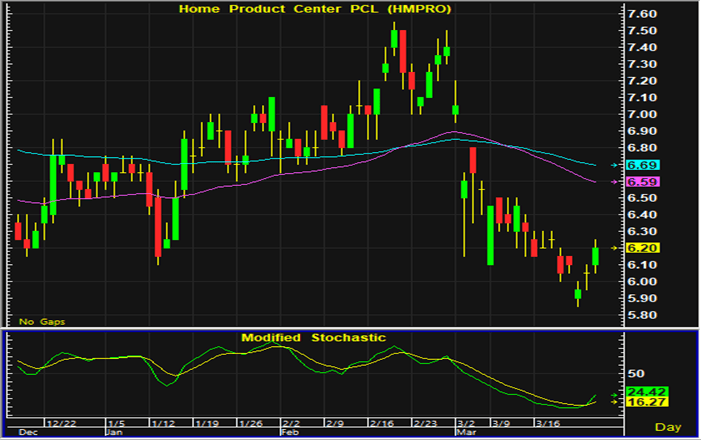The height and width of the screenshot is (440, 701).
Task: Click the magenta 6.59 moving average tag
Action: 640,182
